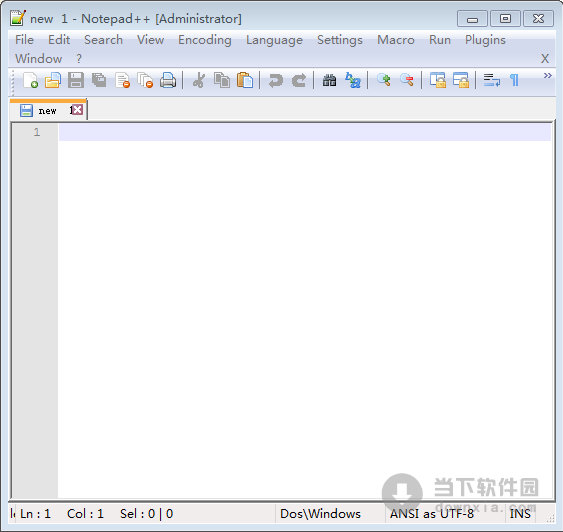Click the Notepad++ application icon in title bar

pyautogui.click(x=18, y=18)
